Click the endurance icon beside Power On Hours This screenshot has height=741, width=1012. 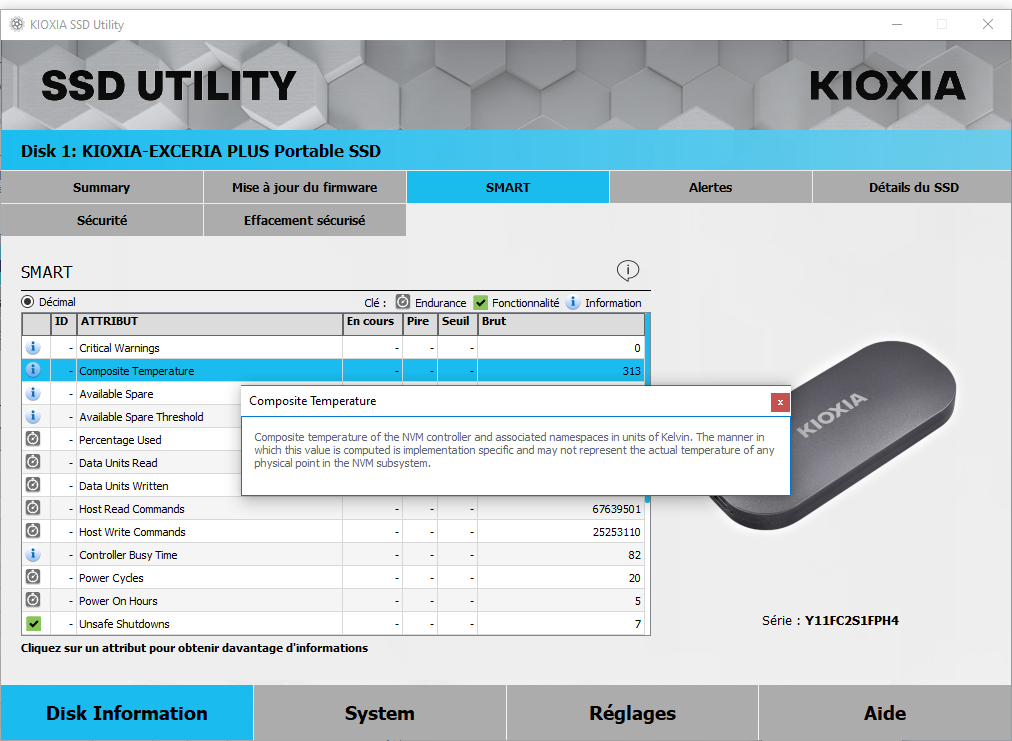[33, 601]
